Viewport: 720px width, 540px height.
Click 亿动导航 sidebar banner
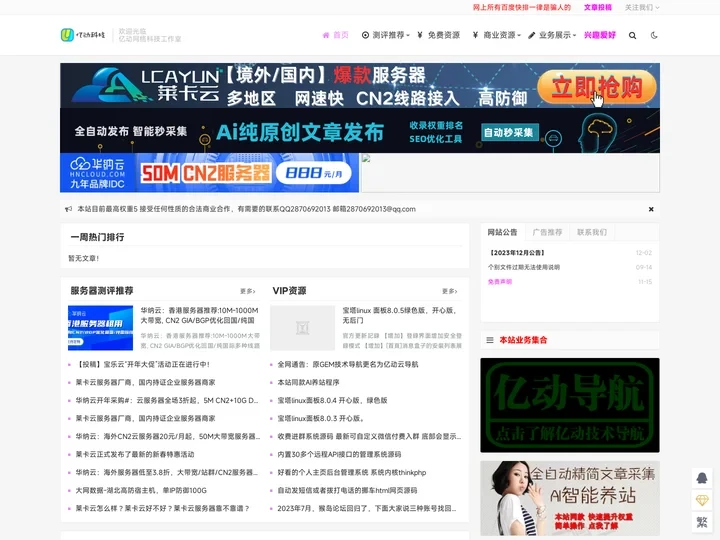(x=570, y=405)
